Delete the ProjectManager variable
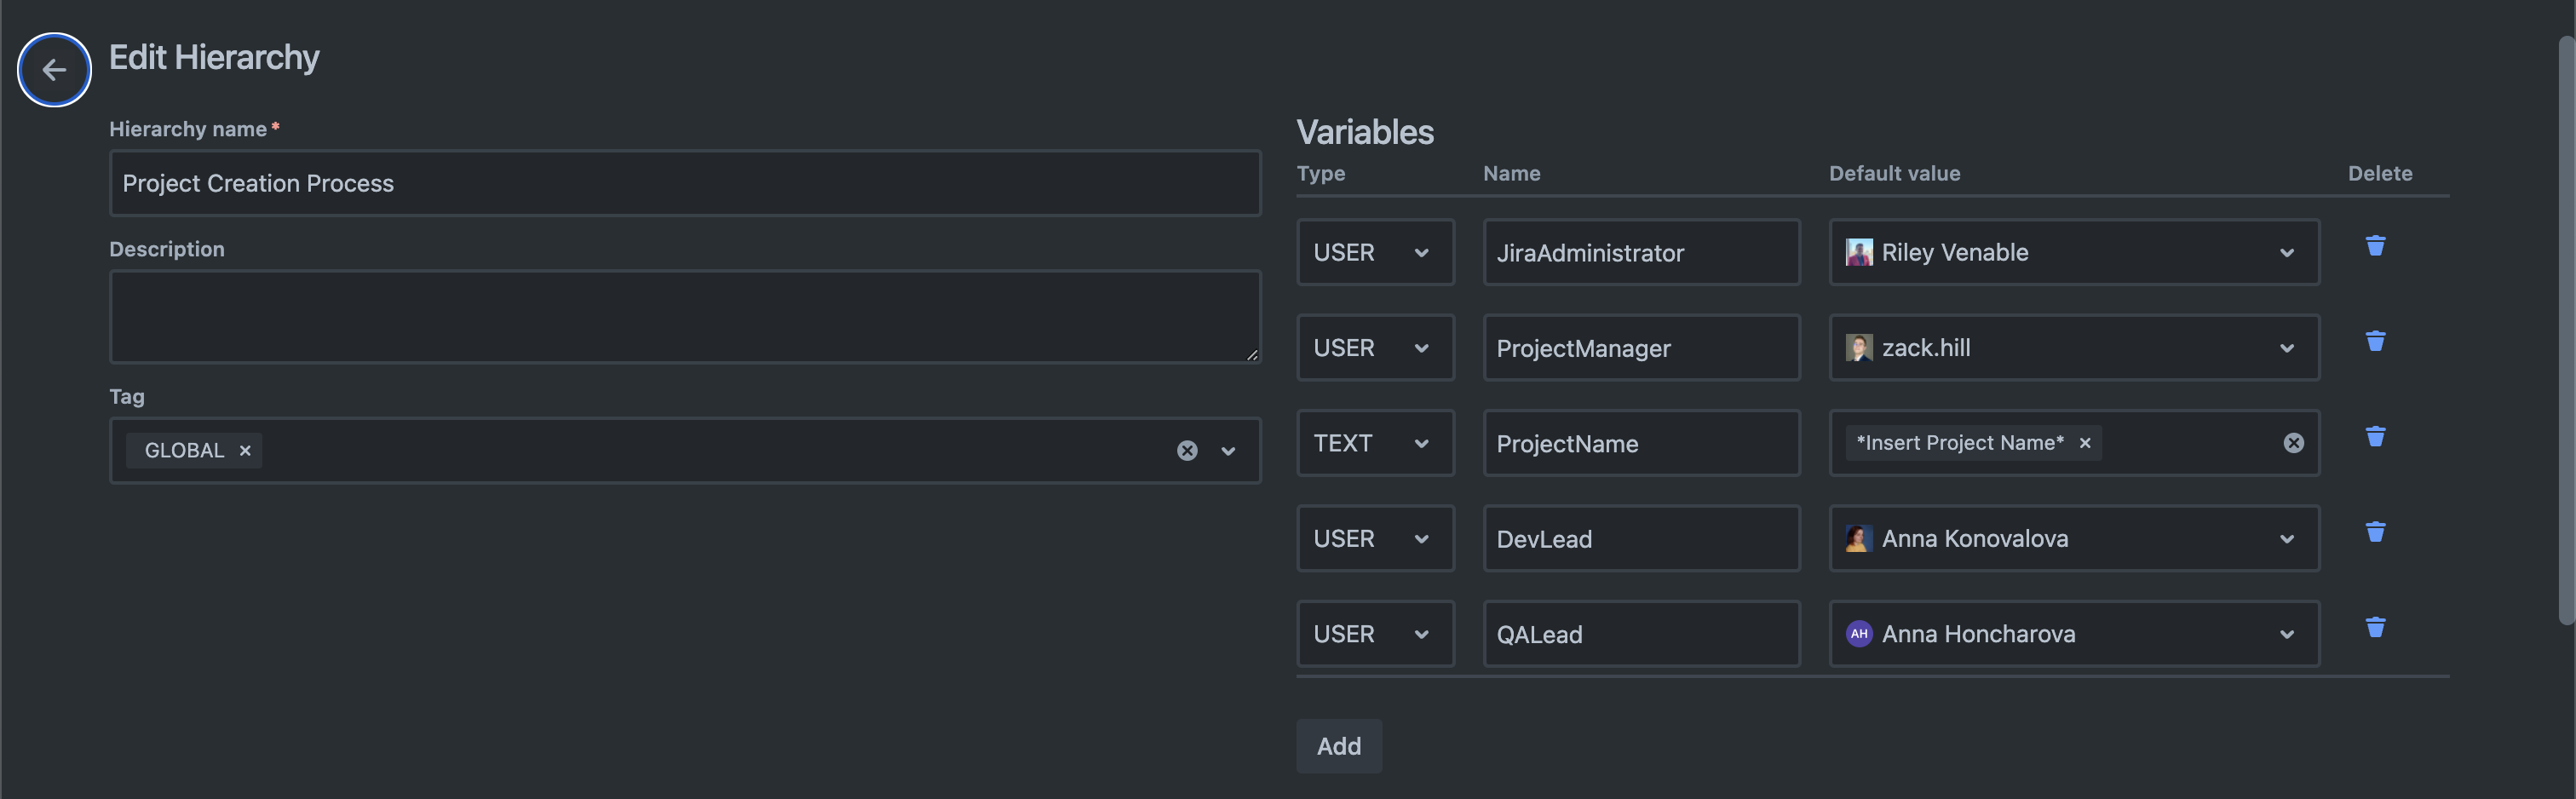 (2375, 342)
